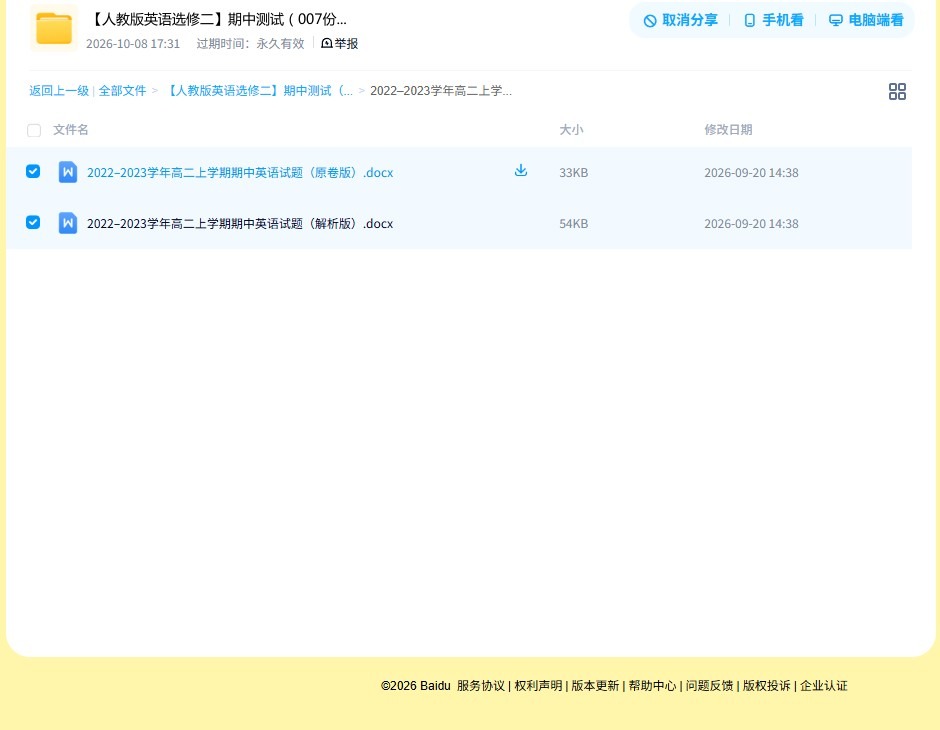The width and height of the screenshot is (940, 730).
Task: Open the view on phone option
Action: click(773, 20)
